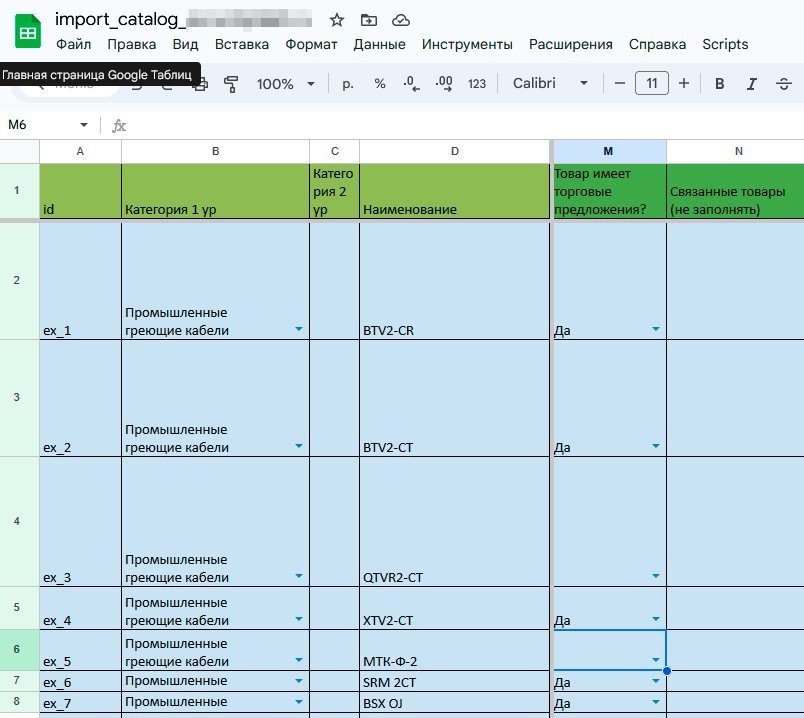
Task: Click the decrease decimal places icon
Action: pyautogui.click(x=411, y=84)
